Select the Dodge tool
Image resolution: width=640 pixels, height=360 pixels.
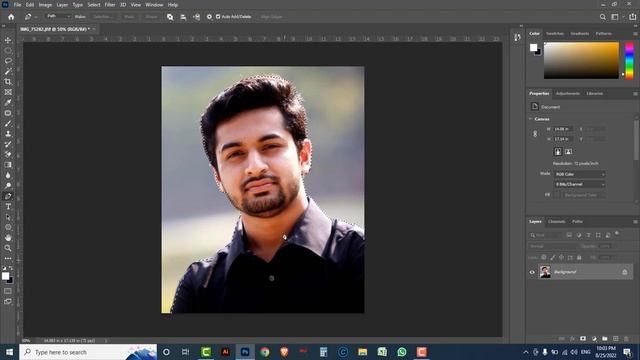coord(8,186)
